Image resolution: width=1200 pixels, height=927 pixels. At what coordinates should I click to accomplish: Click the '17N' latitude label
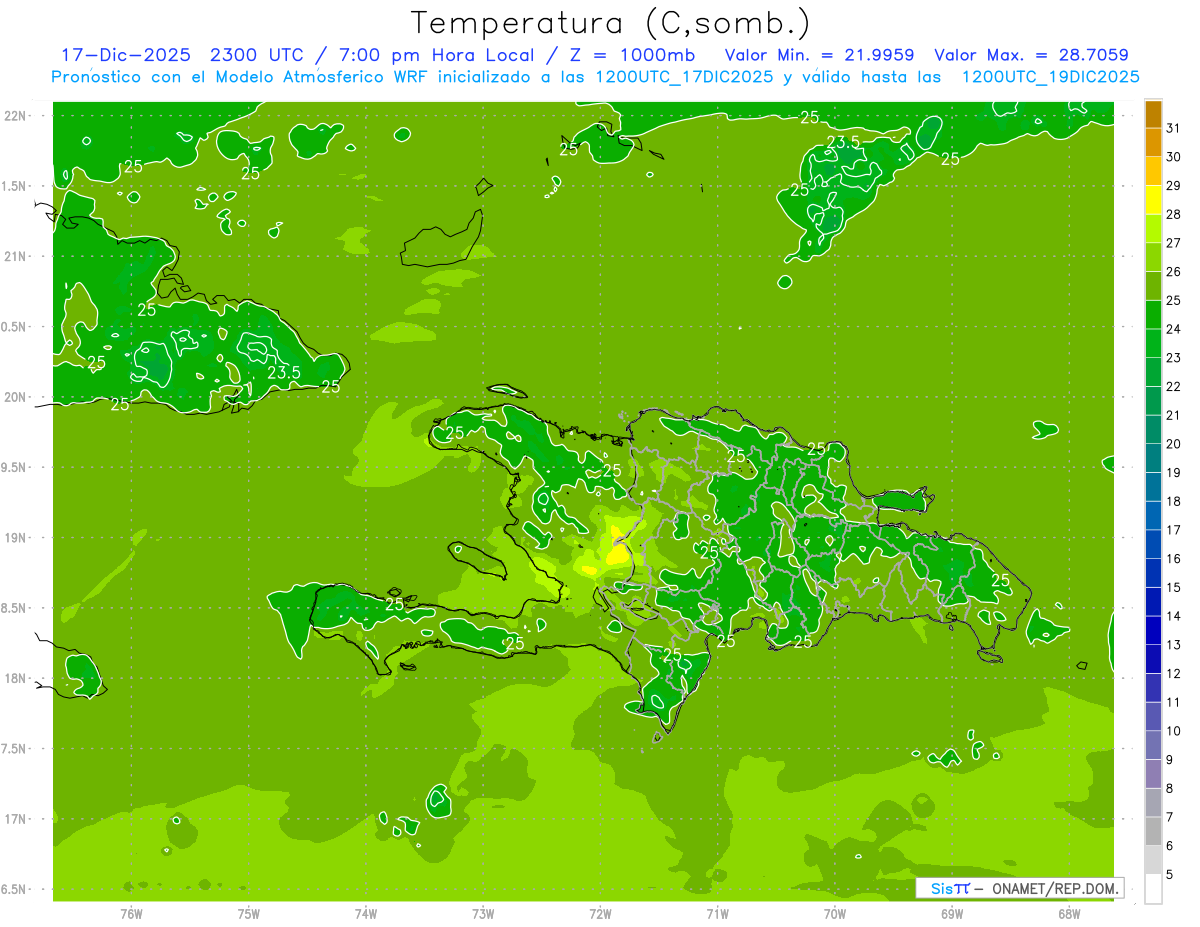(x=15, y=819)
